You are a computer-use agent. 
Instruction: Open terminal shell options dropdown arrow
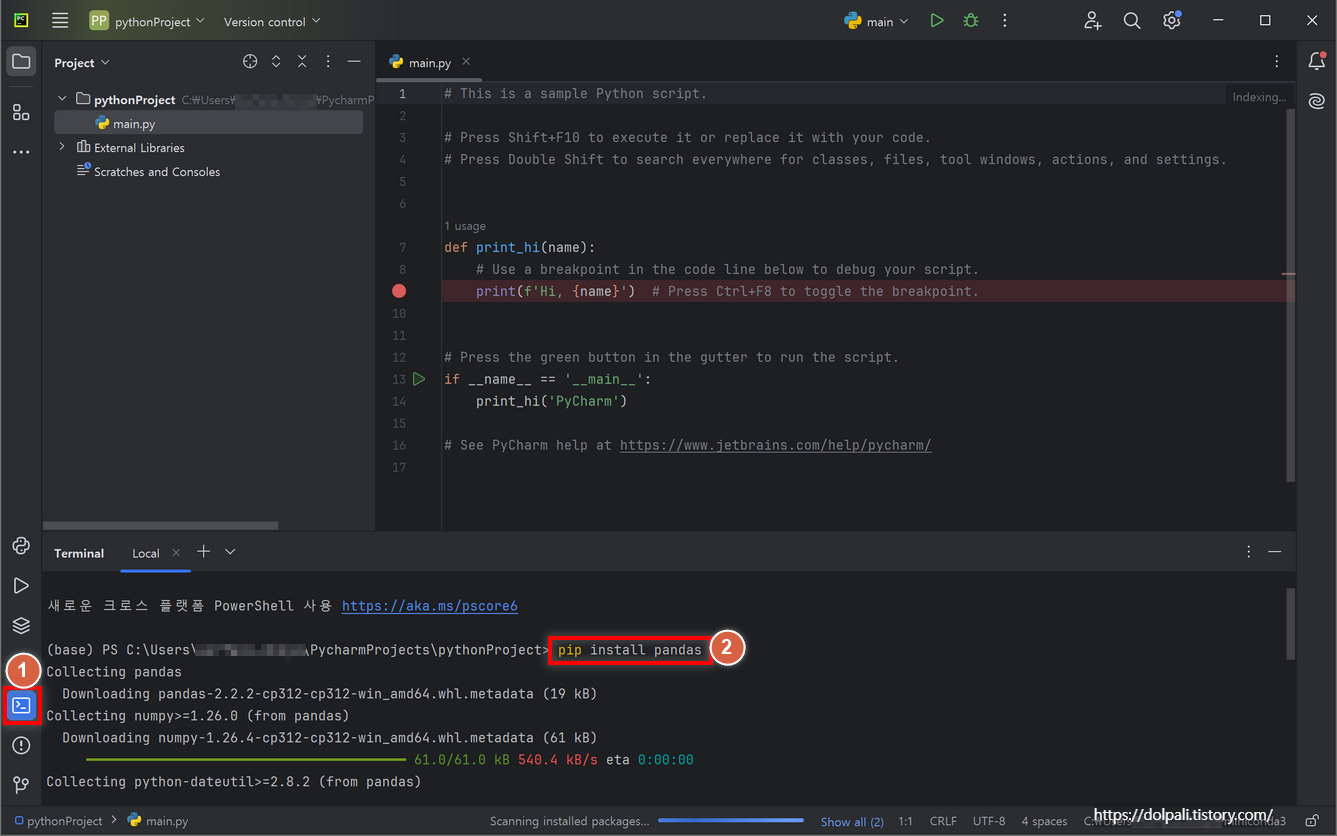(x=230, y=552)
